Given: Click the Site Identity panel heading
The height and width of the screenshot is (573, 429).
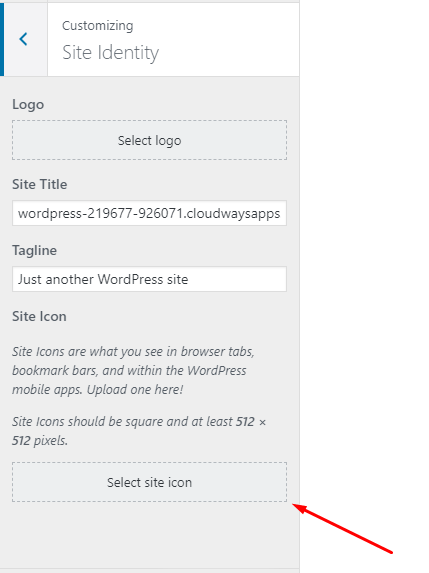Looking at the screenshot, I should [110, 53].
